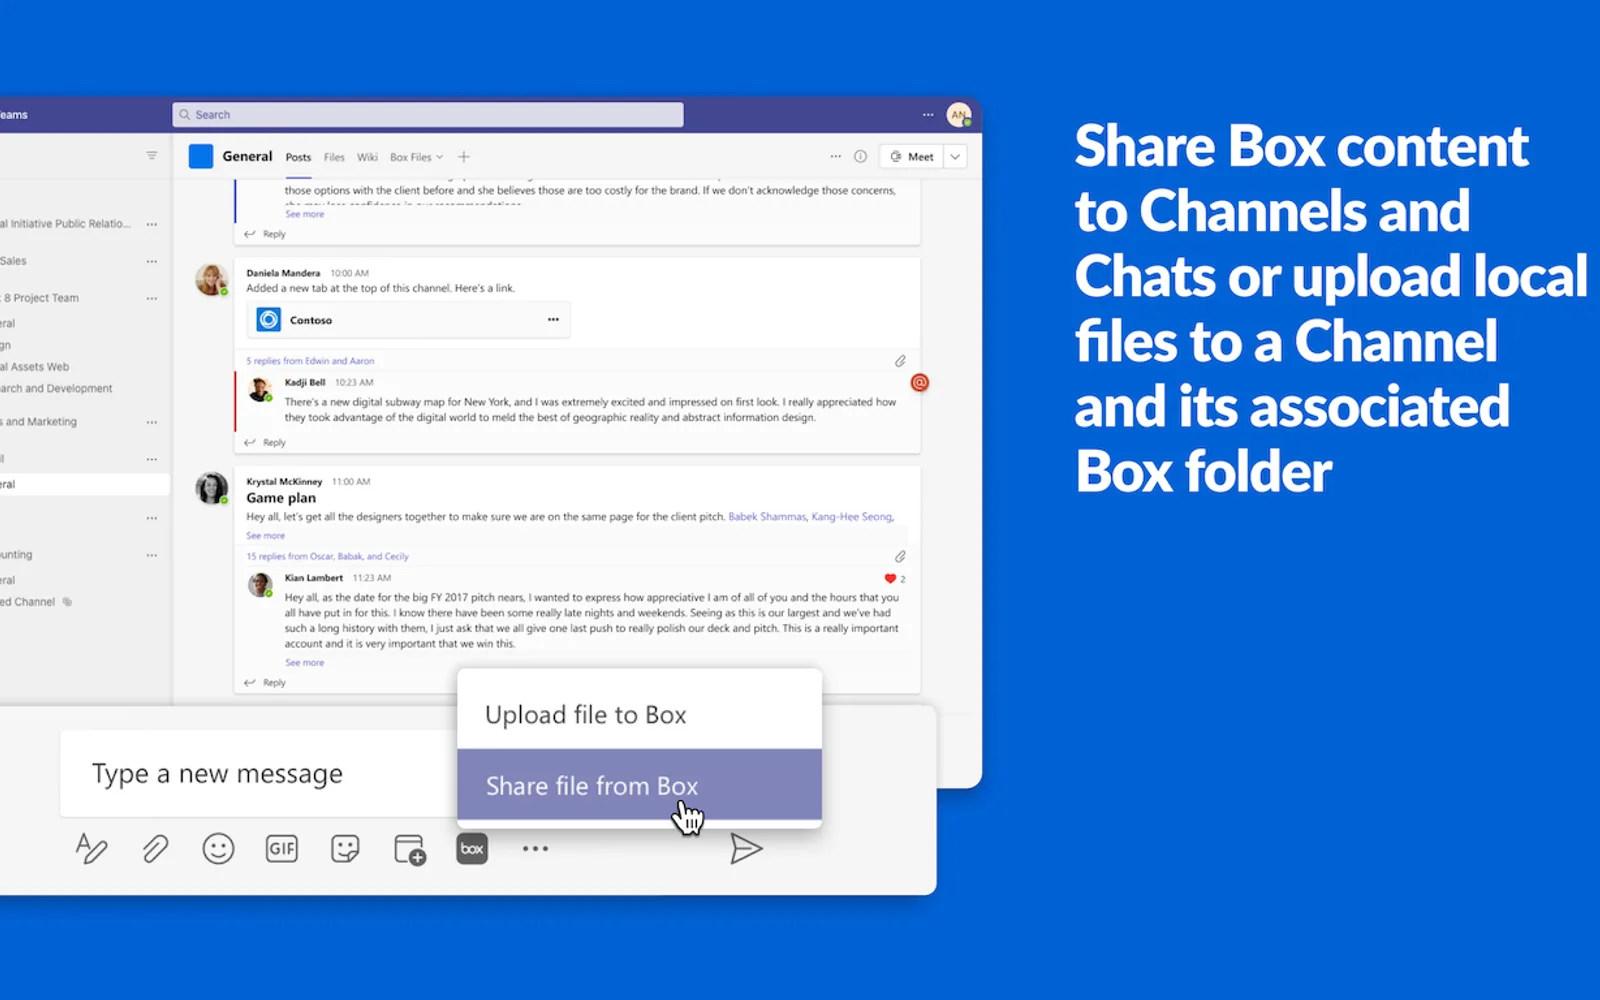Open Kadji Bell's avatar
The width and height of the screenshot is (1600, 1000).
[x=260, y=390]
